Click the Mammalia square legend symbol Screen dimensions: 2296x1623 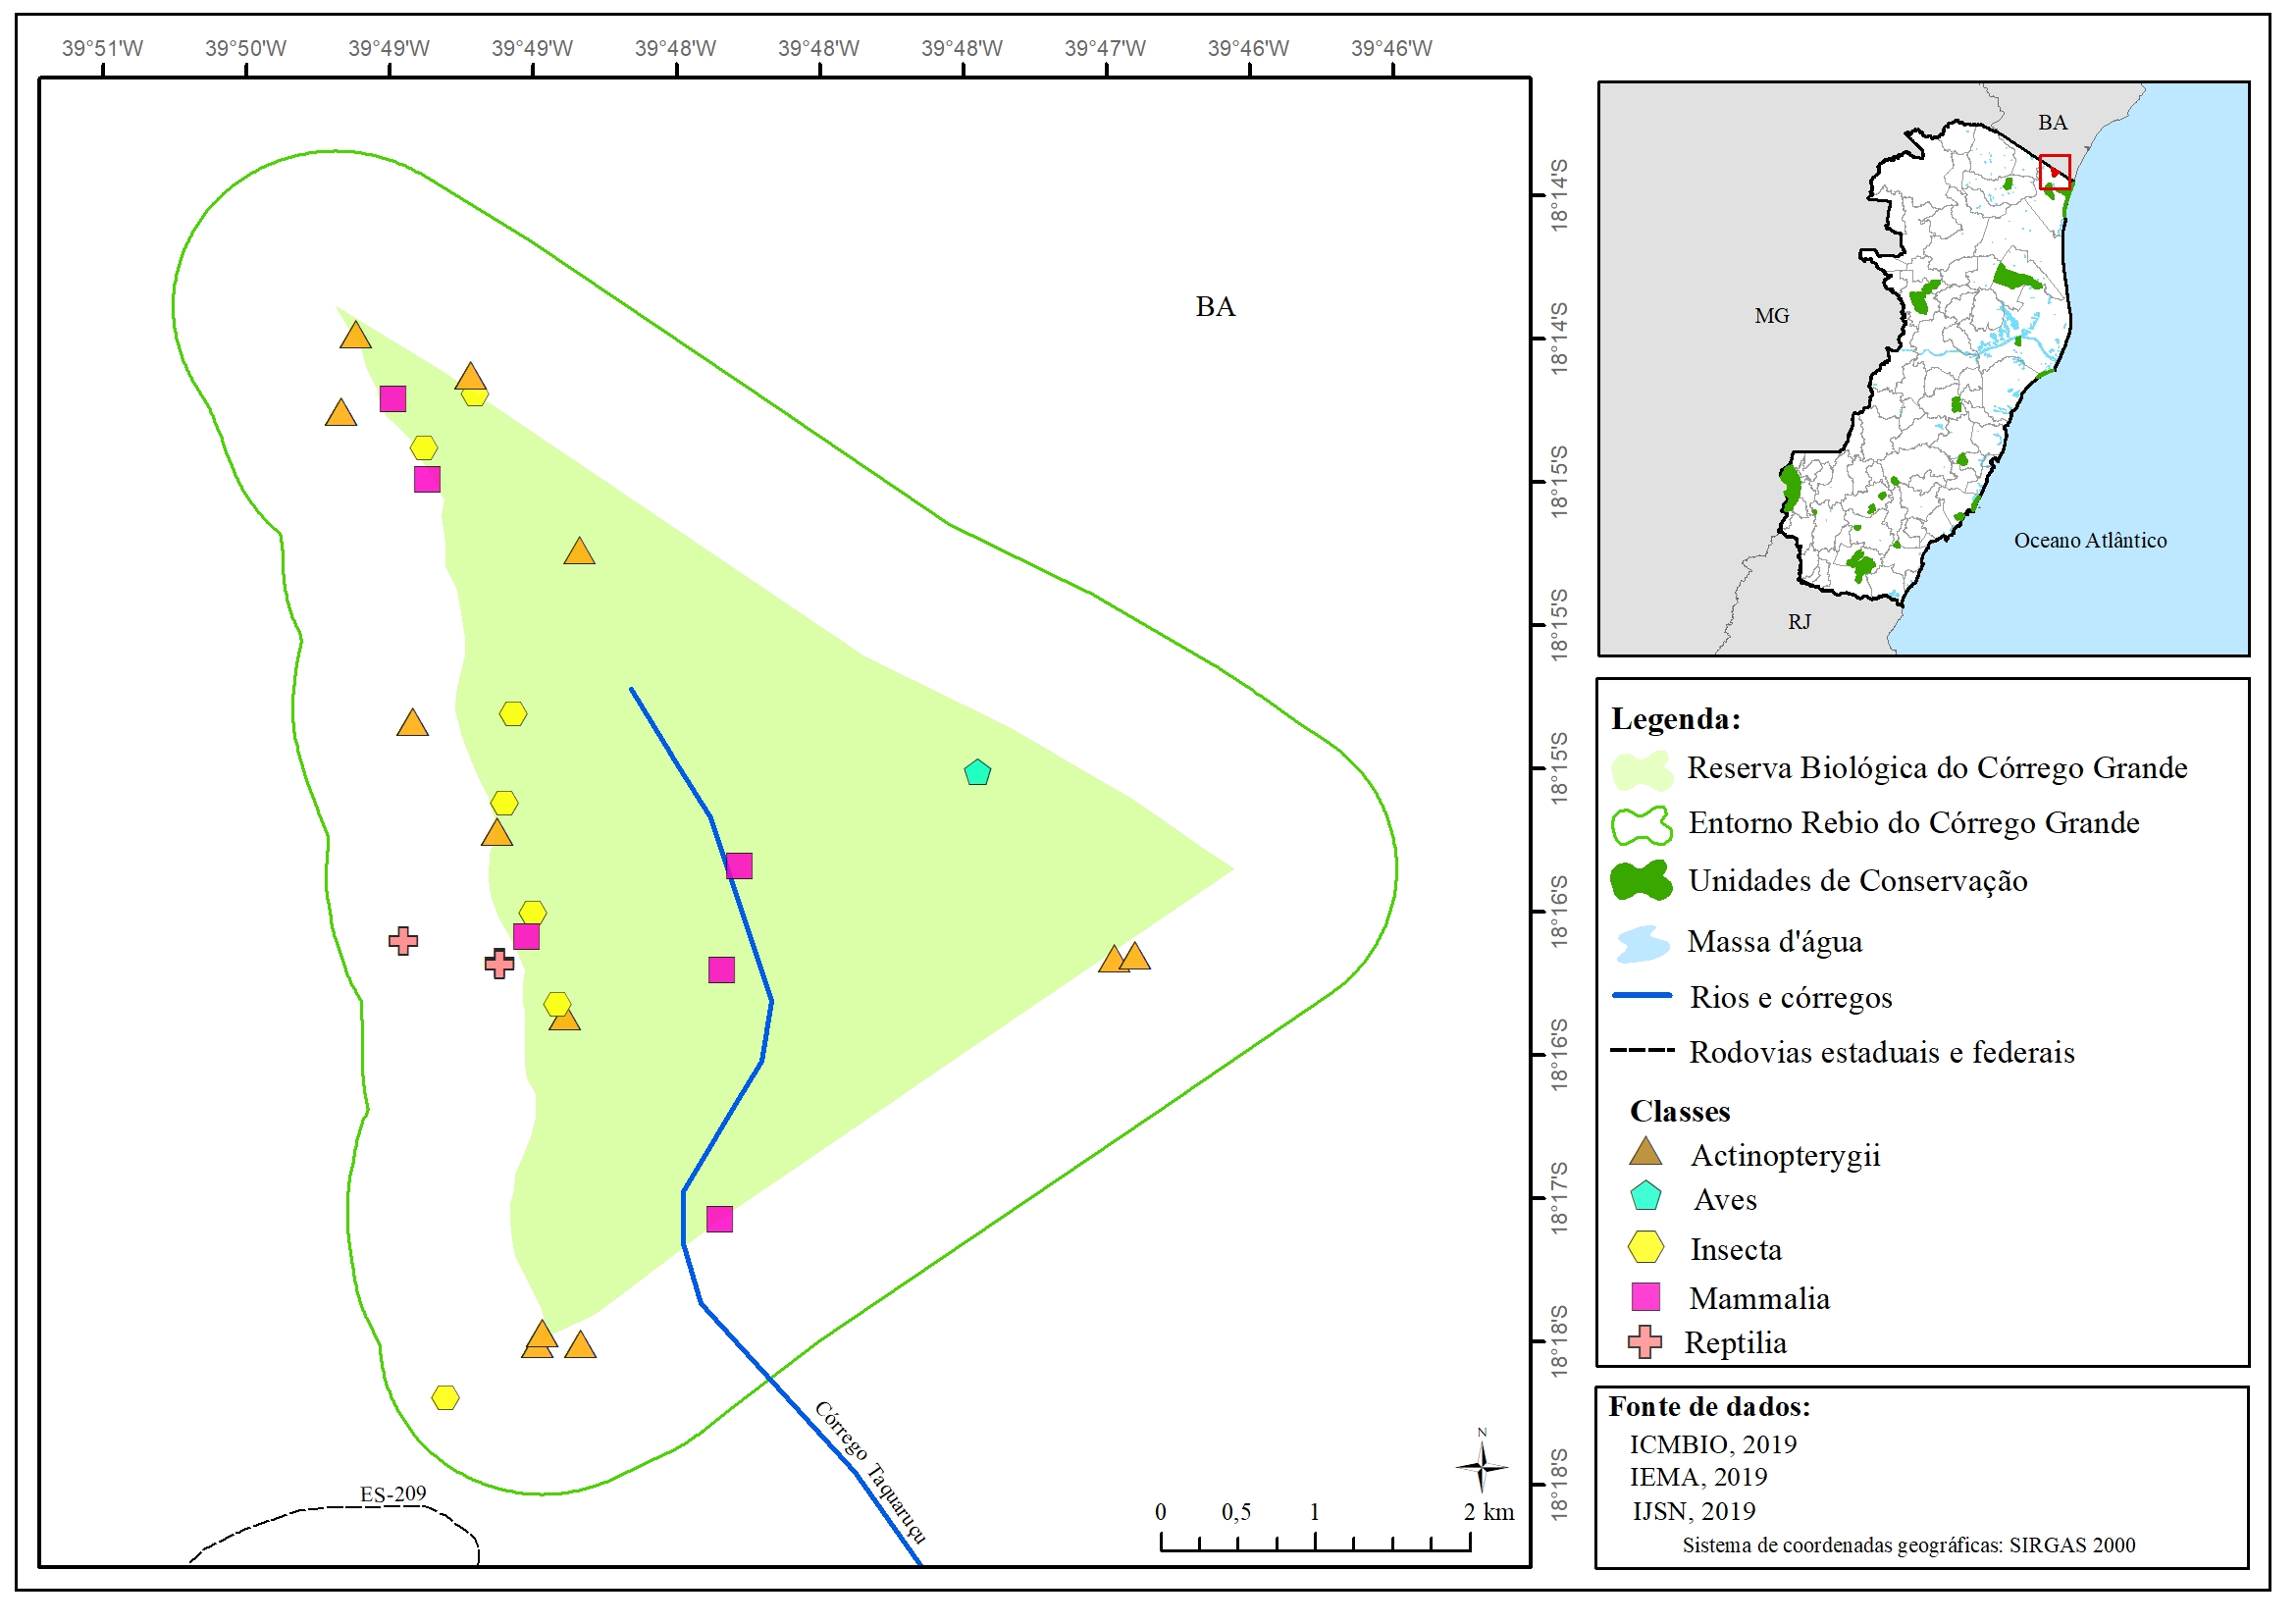(1645, 1297)
